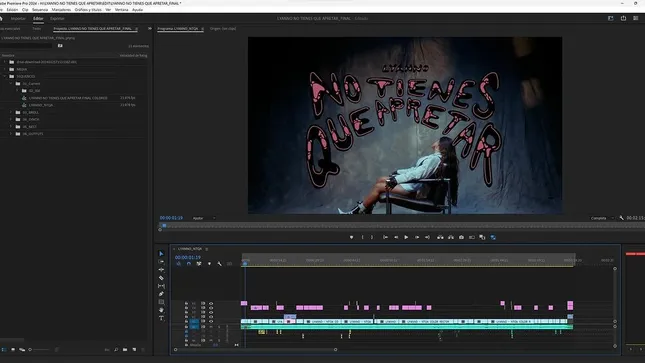Select the Slip tool
The width and height of the screenshot is (645, 363).
coord(161,286)
